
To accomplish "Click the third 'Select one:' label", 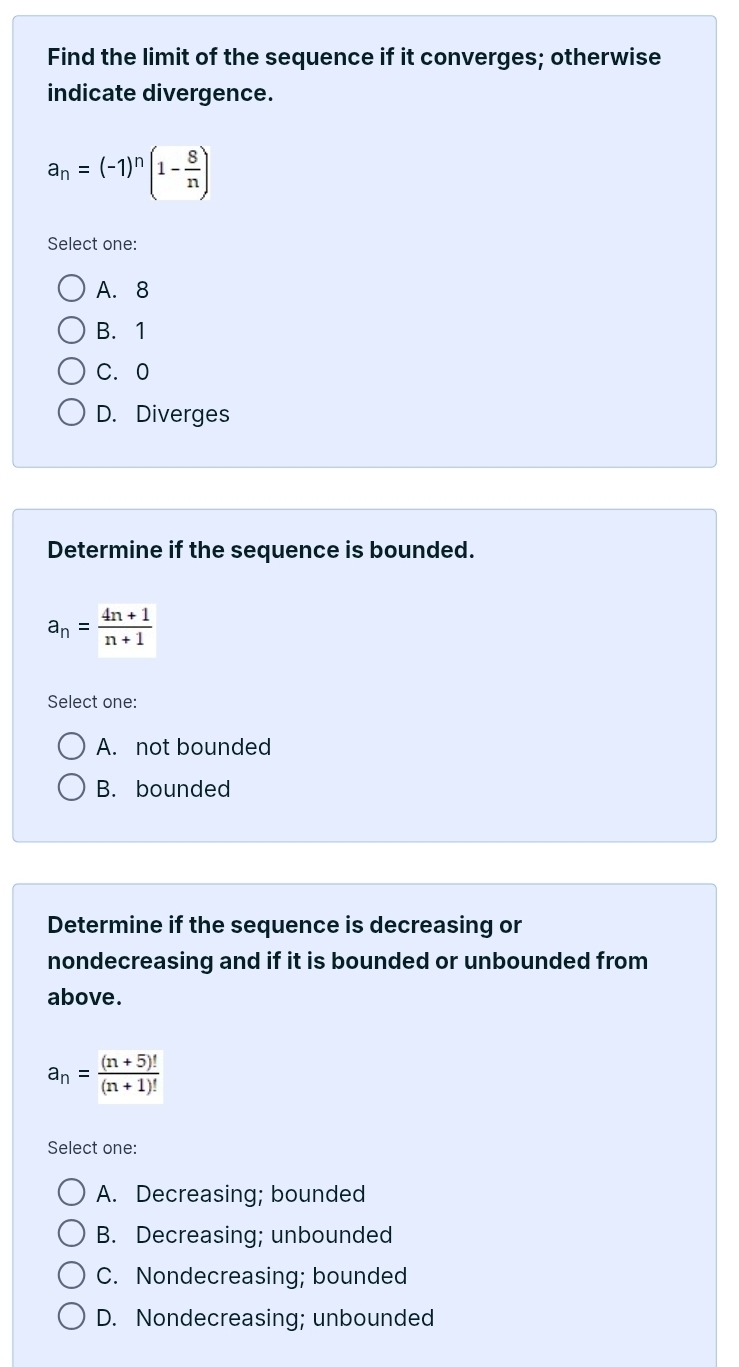I will [x=92, y=1147].
